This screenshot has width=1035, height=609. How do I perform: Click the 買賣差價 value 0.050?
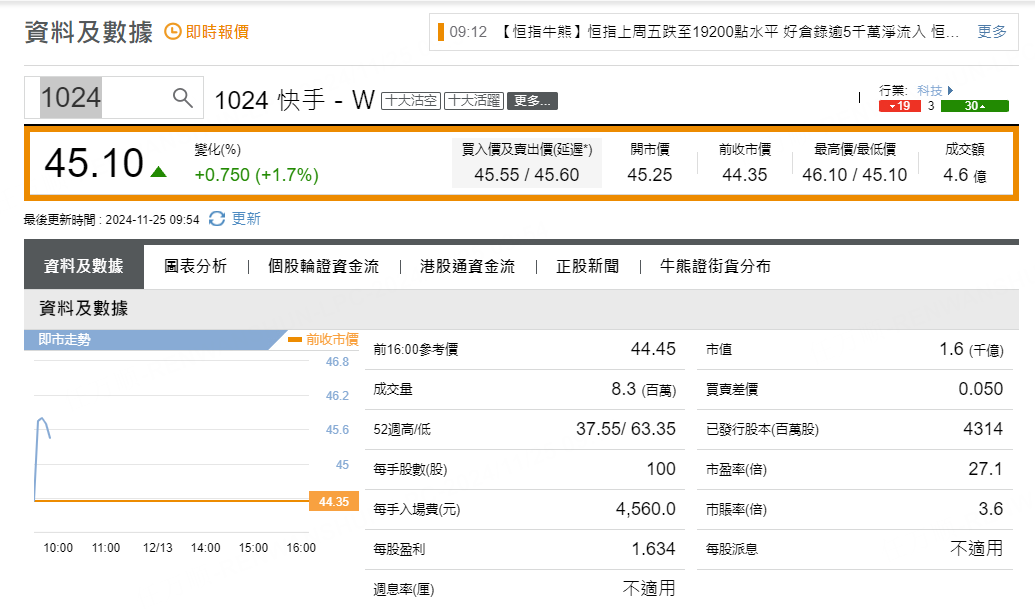980,389
